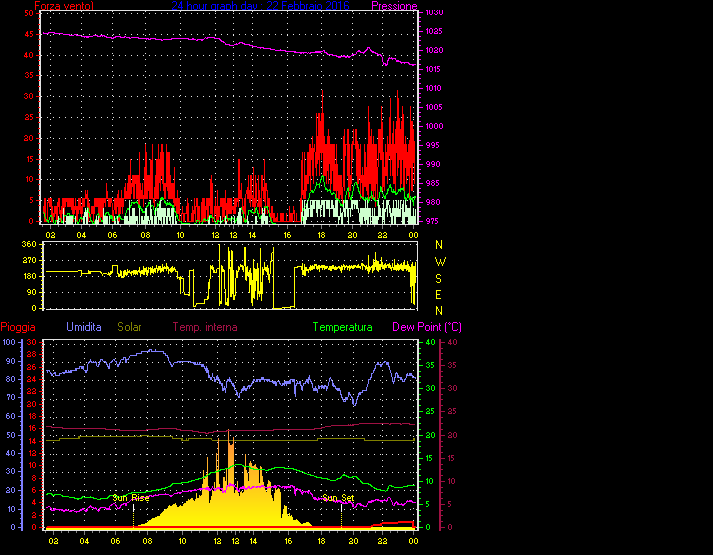Click the blue 'Umidita' legend label

(84, 327)
